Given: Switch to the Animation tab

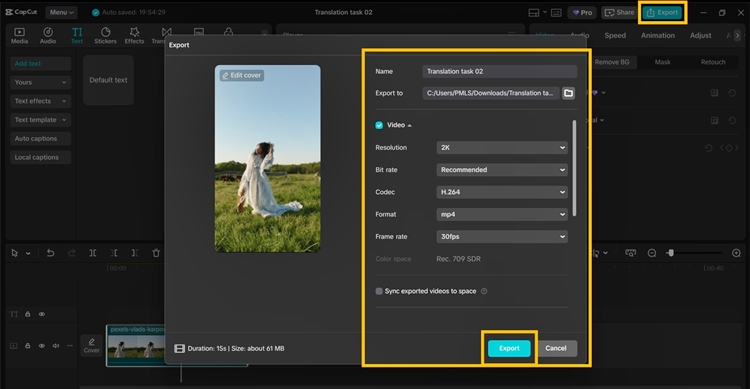Looking at the screenshot, I should tap(658, 35).
